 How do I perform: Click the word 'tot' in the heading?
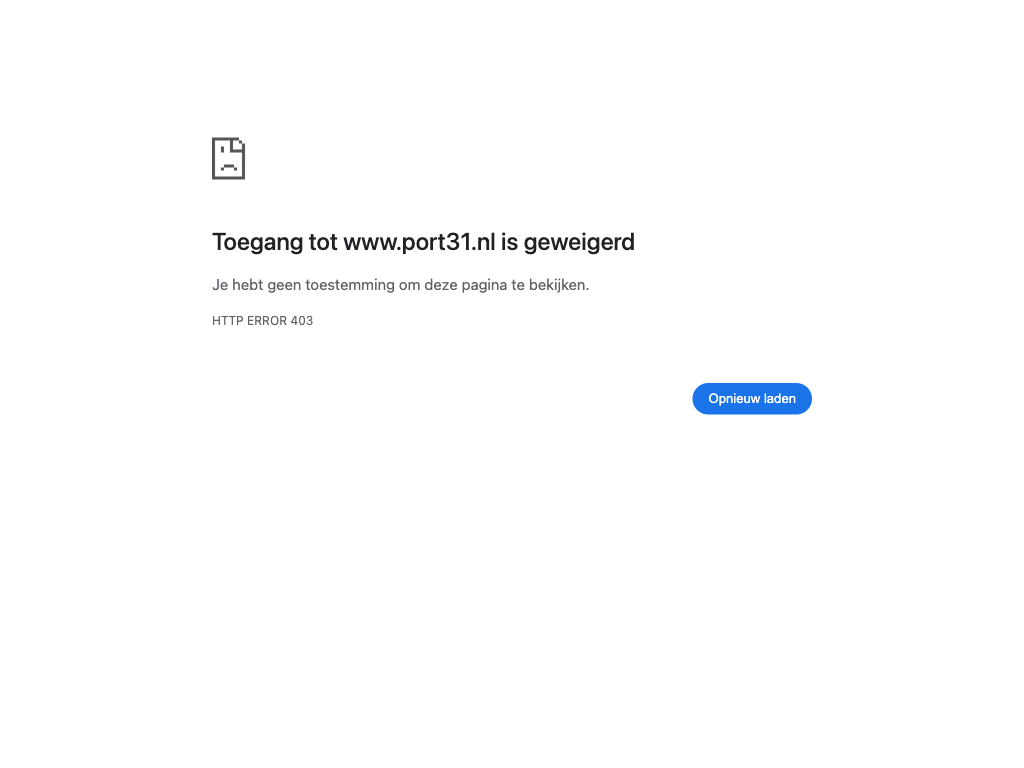coord(323,242)
